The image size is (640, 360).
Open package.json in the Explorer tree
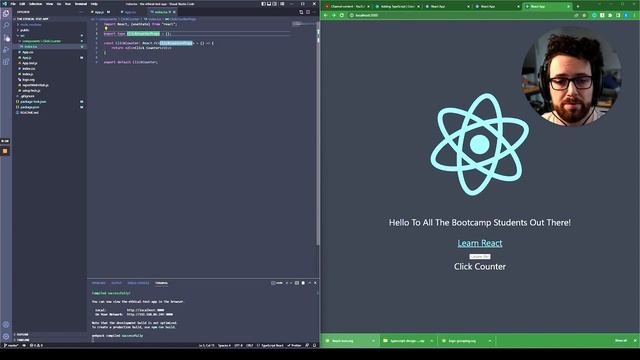pyautogui.click(x=30, y=107)
